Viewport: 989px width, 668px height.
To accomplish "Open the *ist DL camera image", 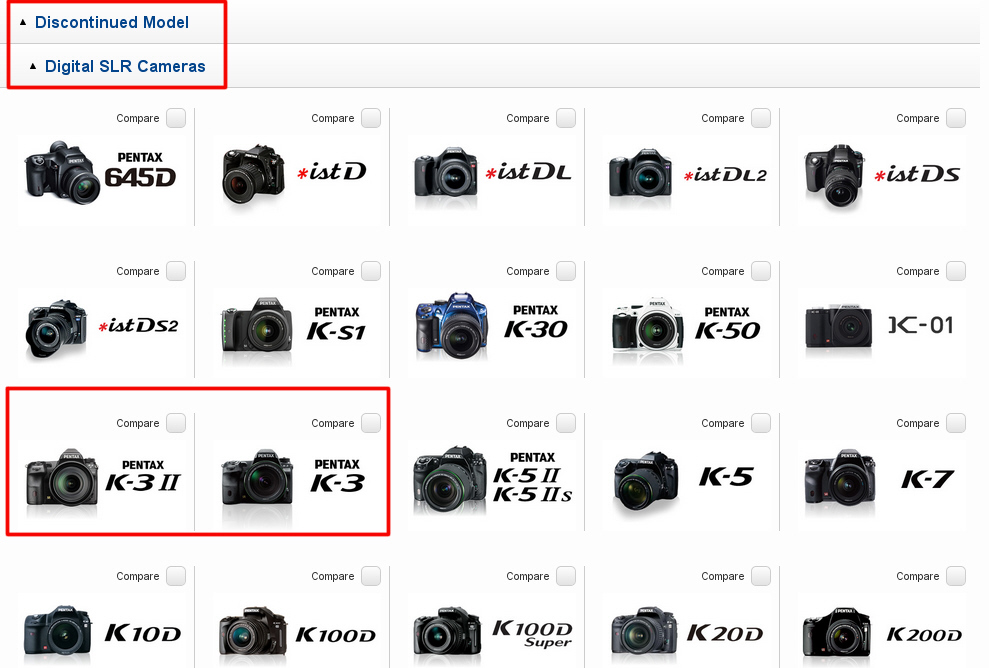I will [x=446, y=172].
